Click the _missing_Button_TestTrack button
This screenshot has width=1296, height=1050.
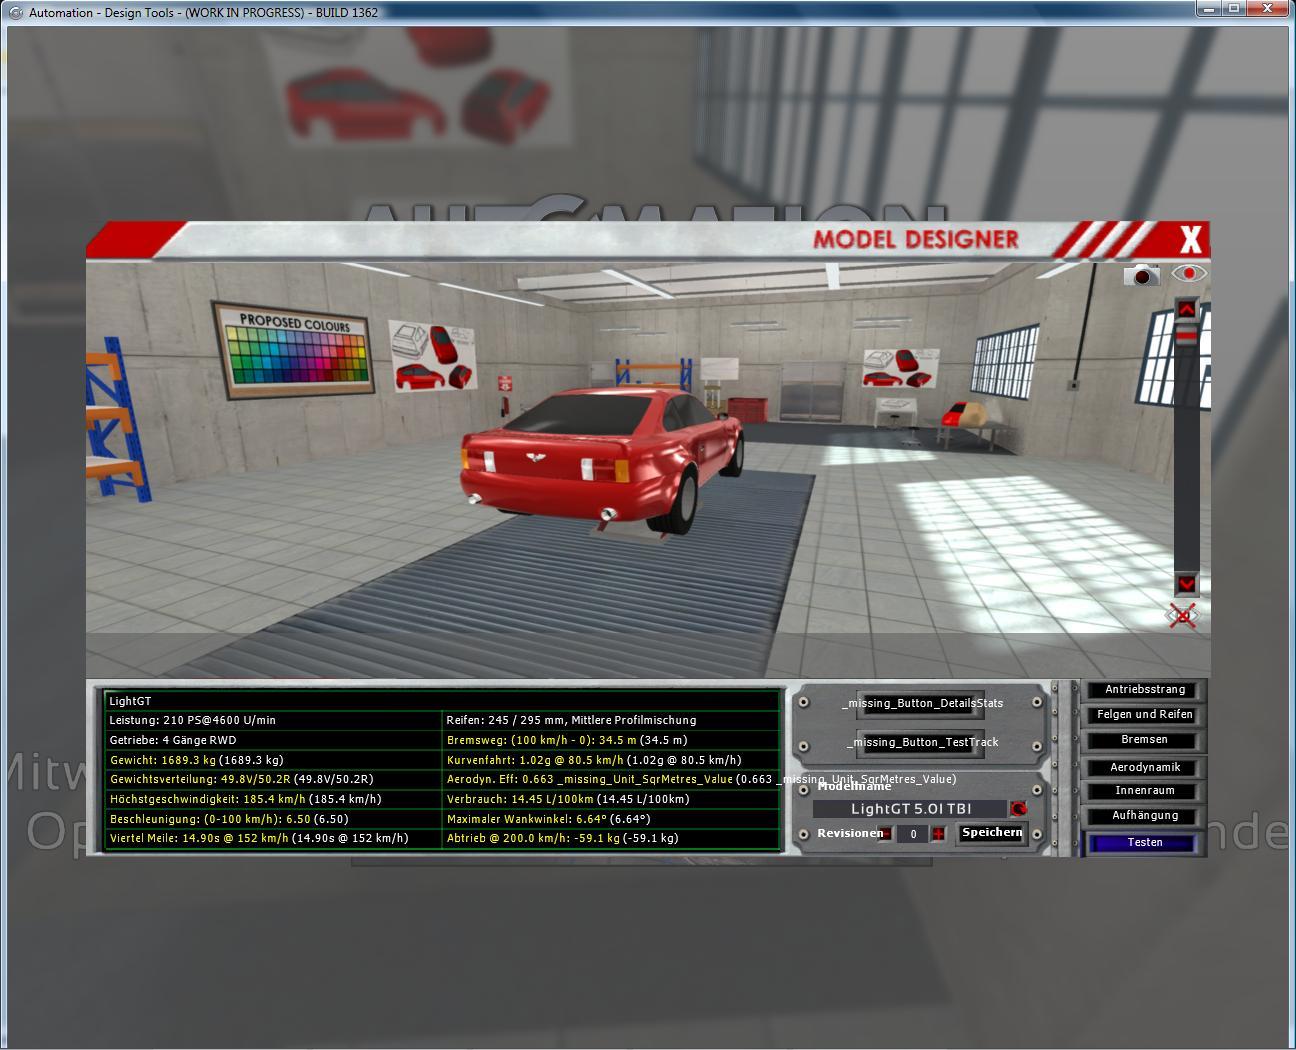pos(921,742)
